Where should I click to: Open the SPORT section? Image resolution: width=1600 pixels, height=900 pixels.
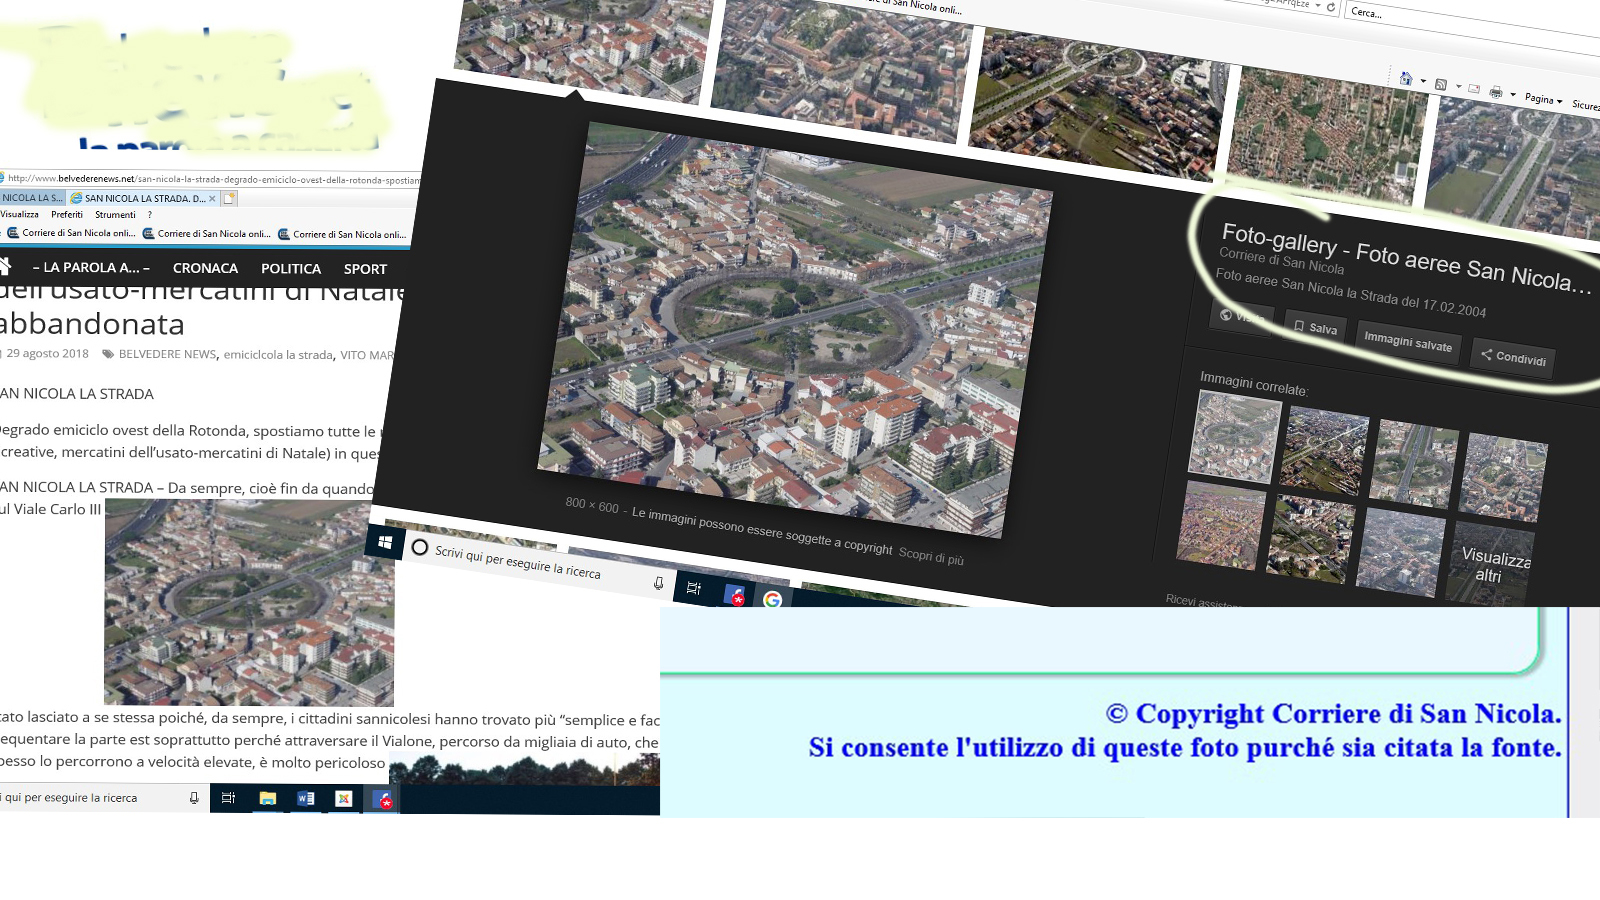[365, 269]
